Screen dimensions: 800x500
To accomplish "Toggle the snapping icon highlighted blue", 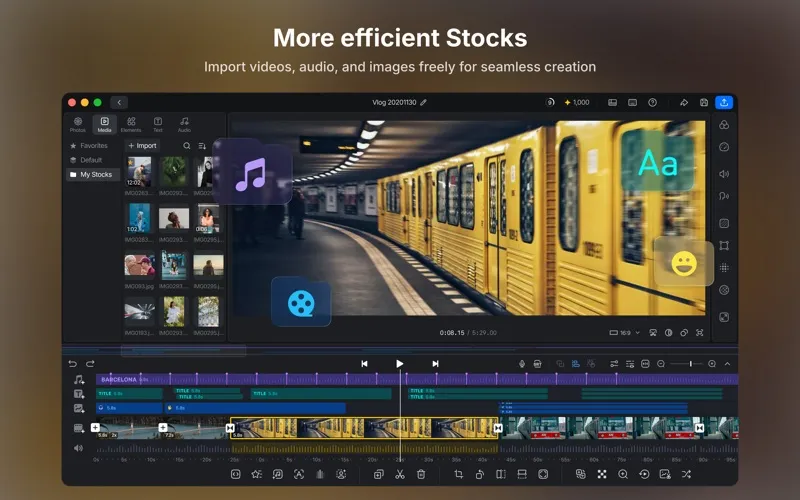I will [576, 364].
